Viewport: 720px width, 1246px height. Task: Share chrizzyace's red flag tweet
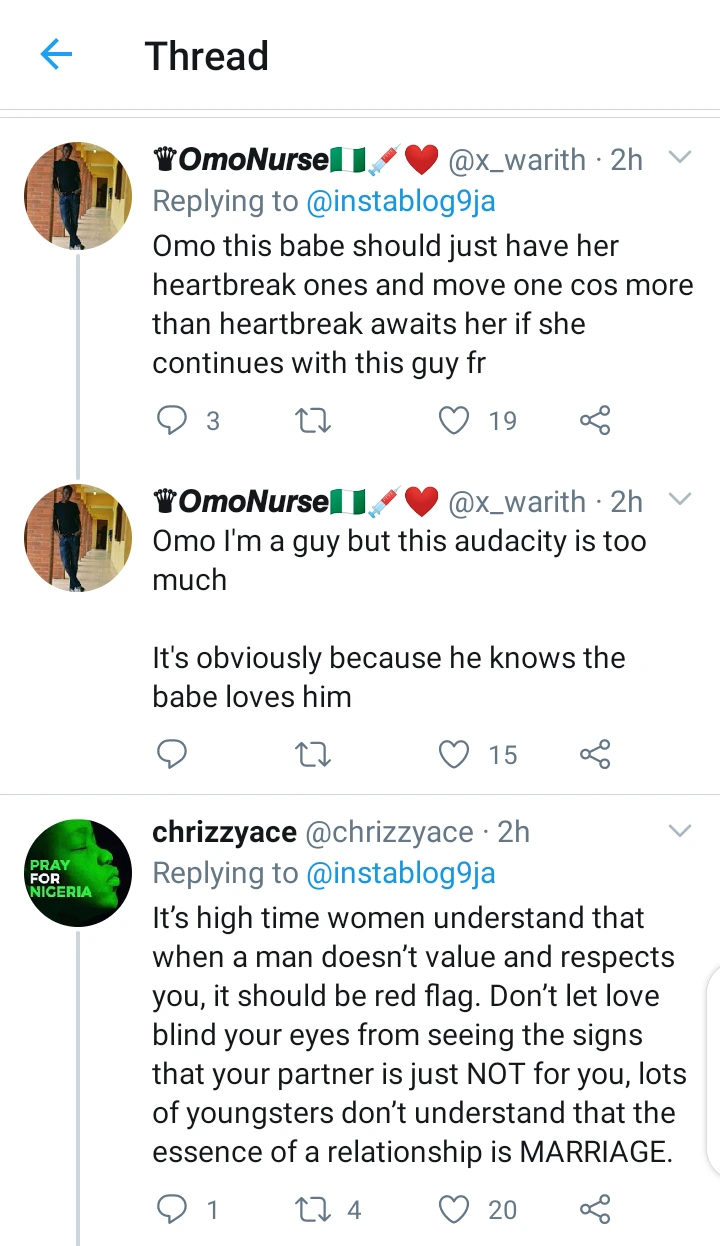[x=595, y=1210]
